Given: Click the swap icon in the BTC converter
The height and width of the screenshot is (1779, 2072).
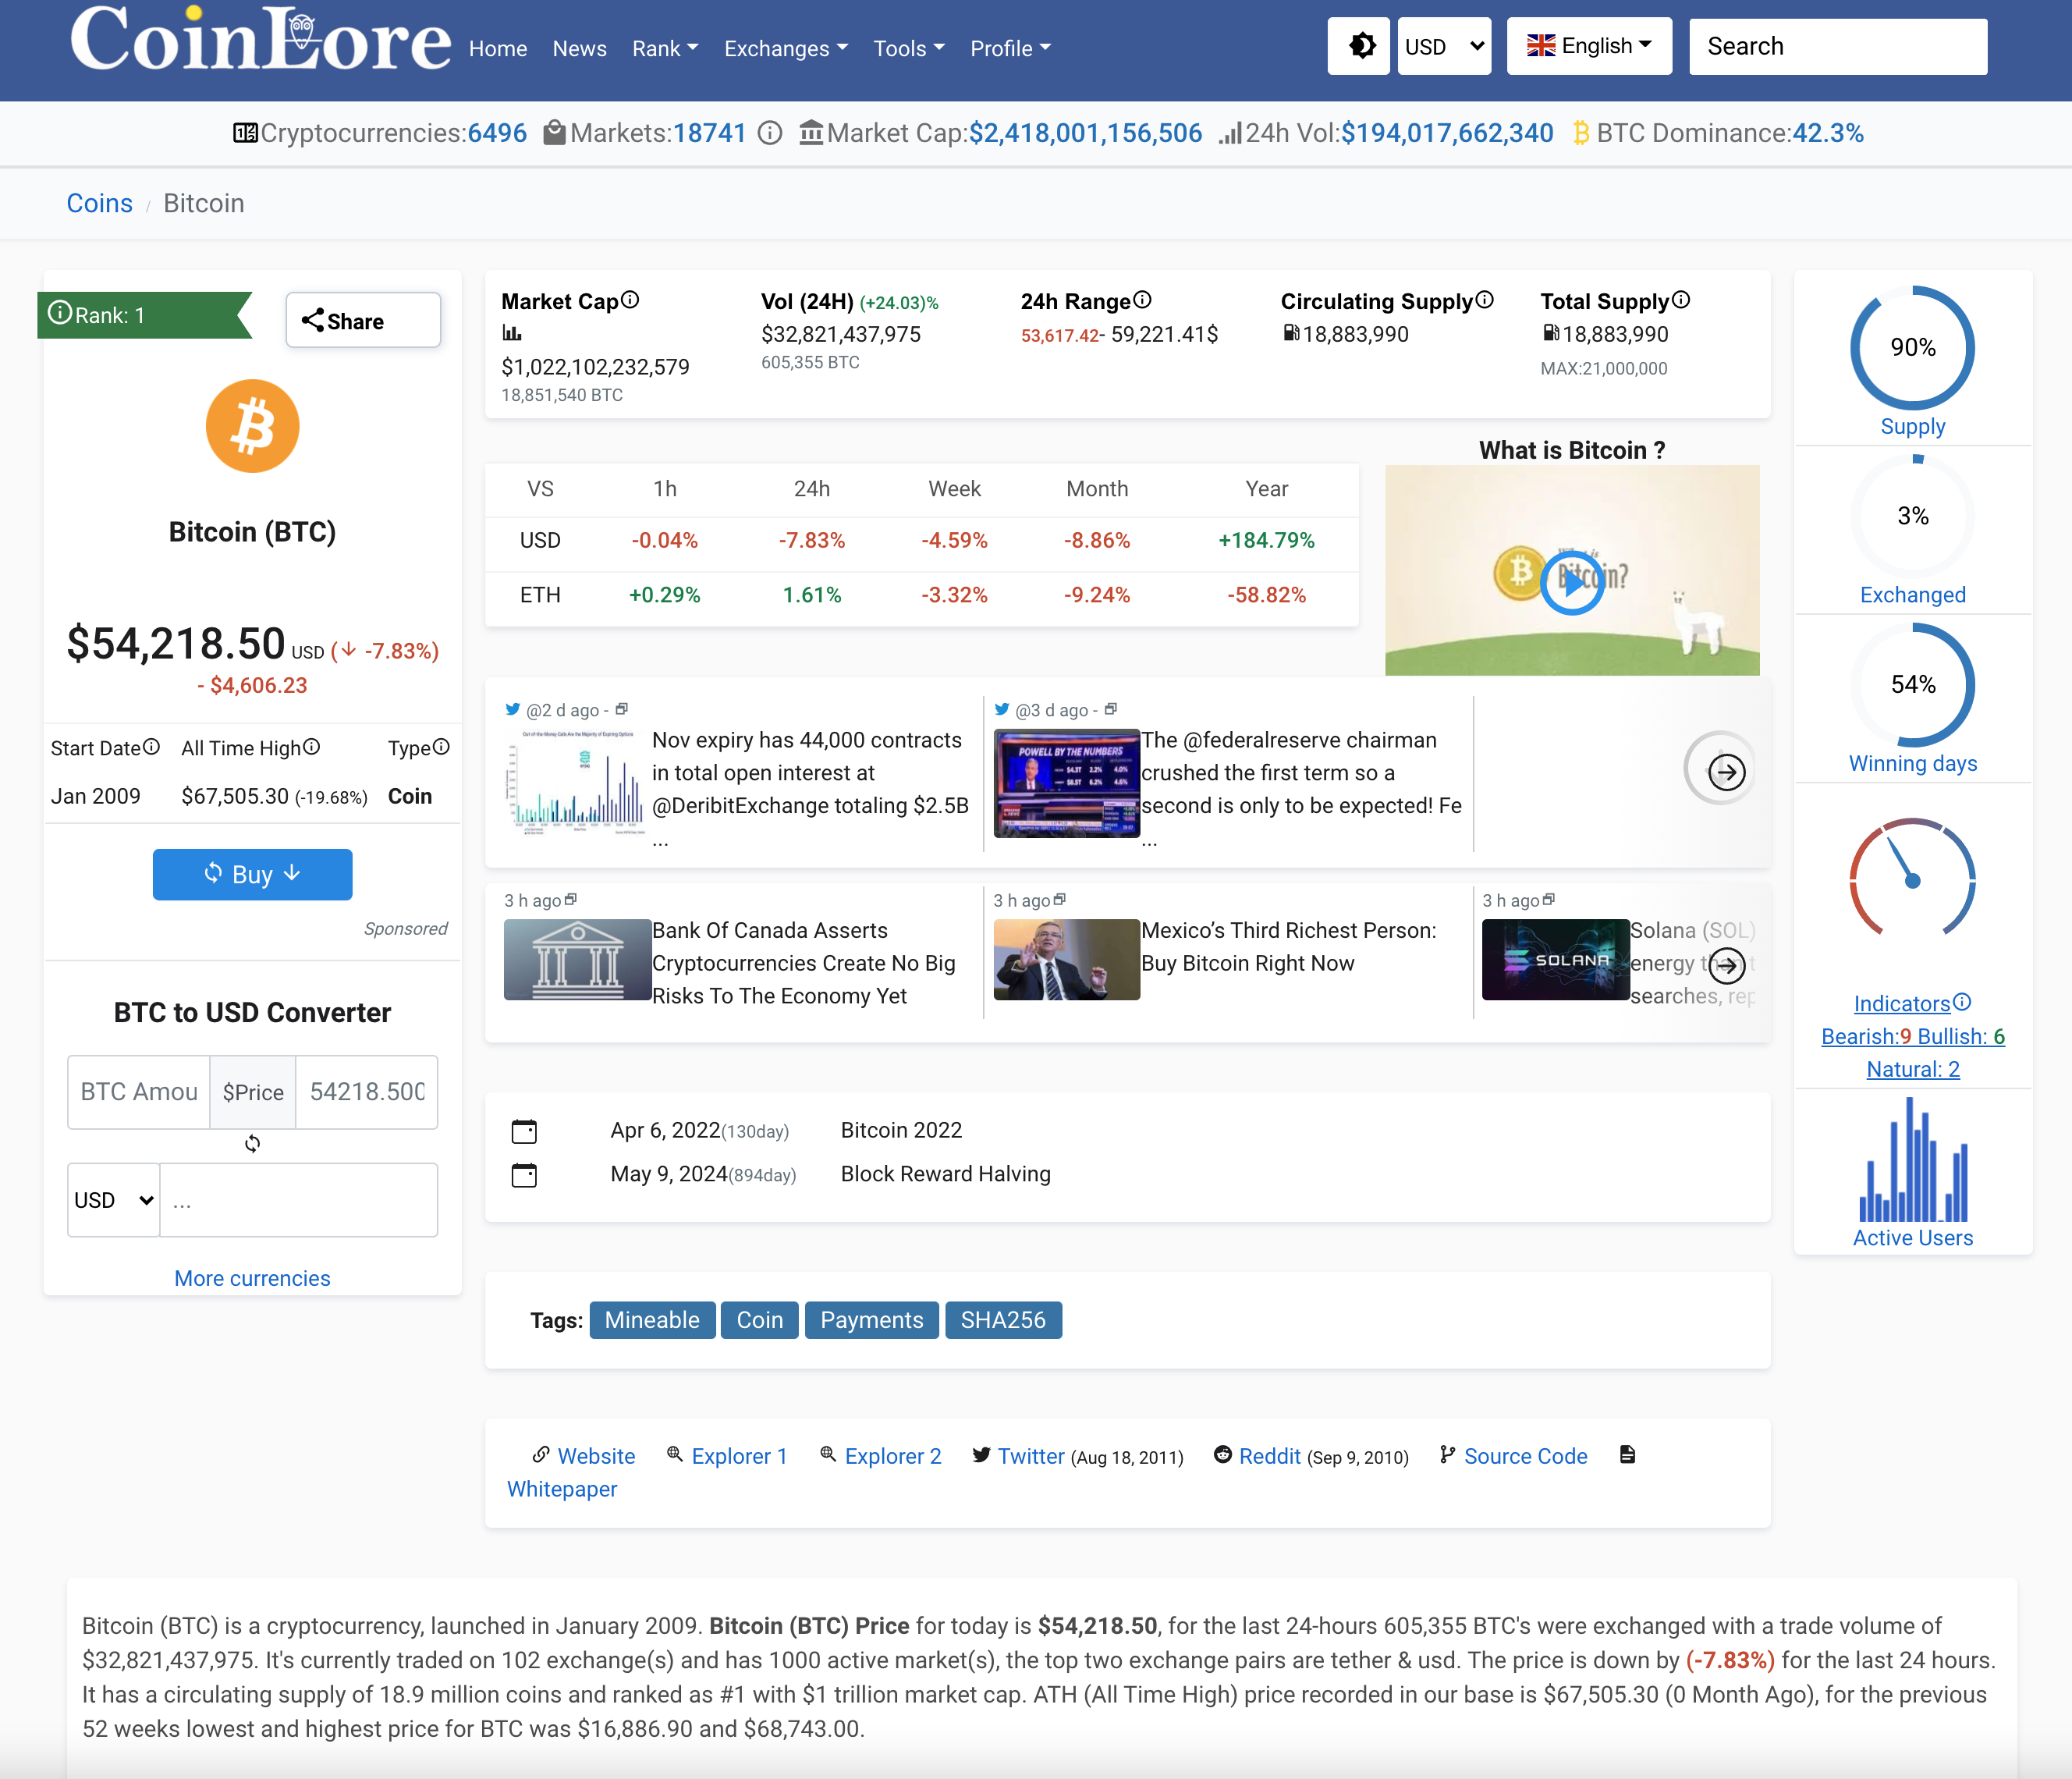Looking at the screenshot, I should 252,1144.
